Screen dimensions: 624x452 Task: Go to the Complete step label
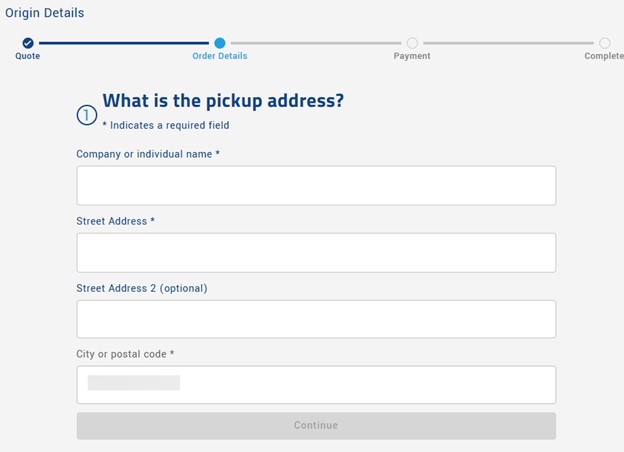pos(604,56)
